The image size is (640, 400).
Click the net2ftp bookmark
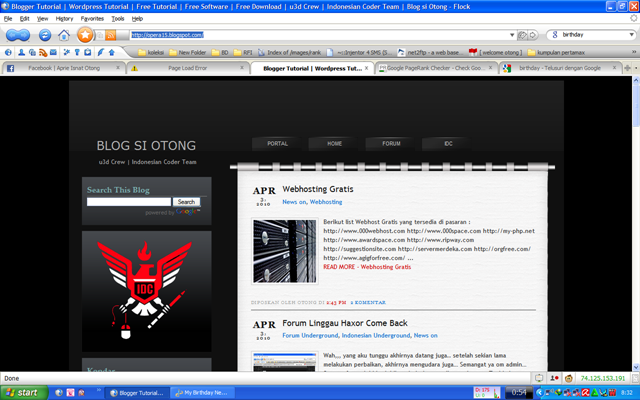click(x=430, y=52)
